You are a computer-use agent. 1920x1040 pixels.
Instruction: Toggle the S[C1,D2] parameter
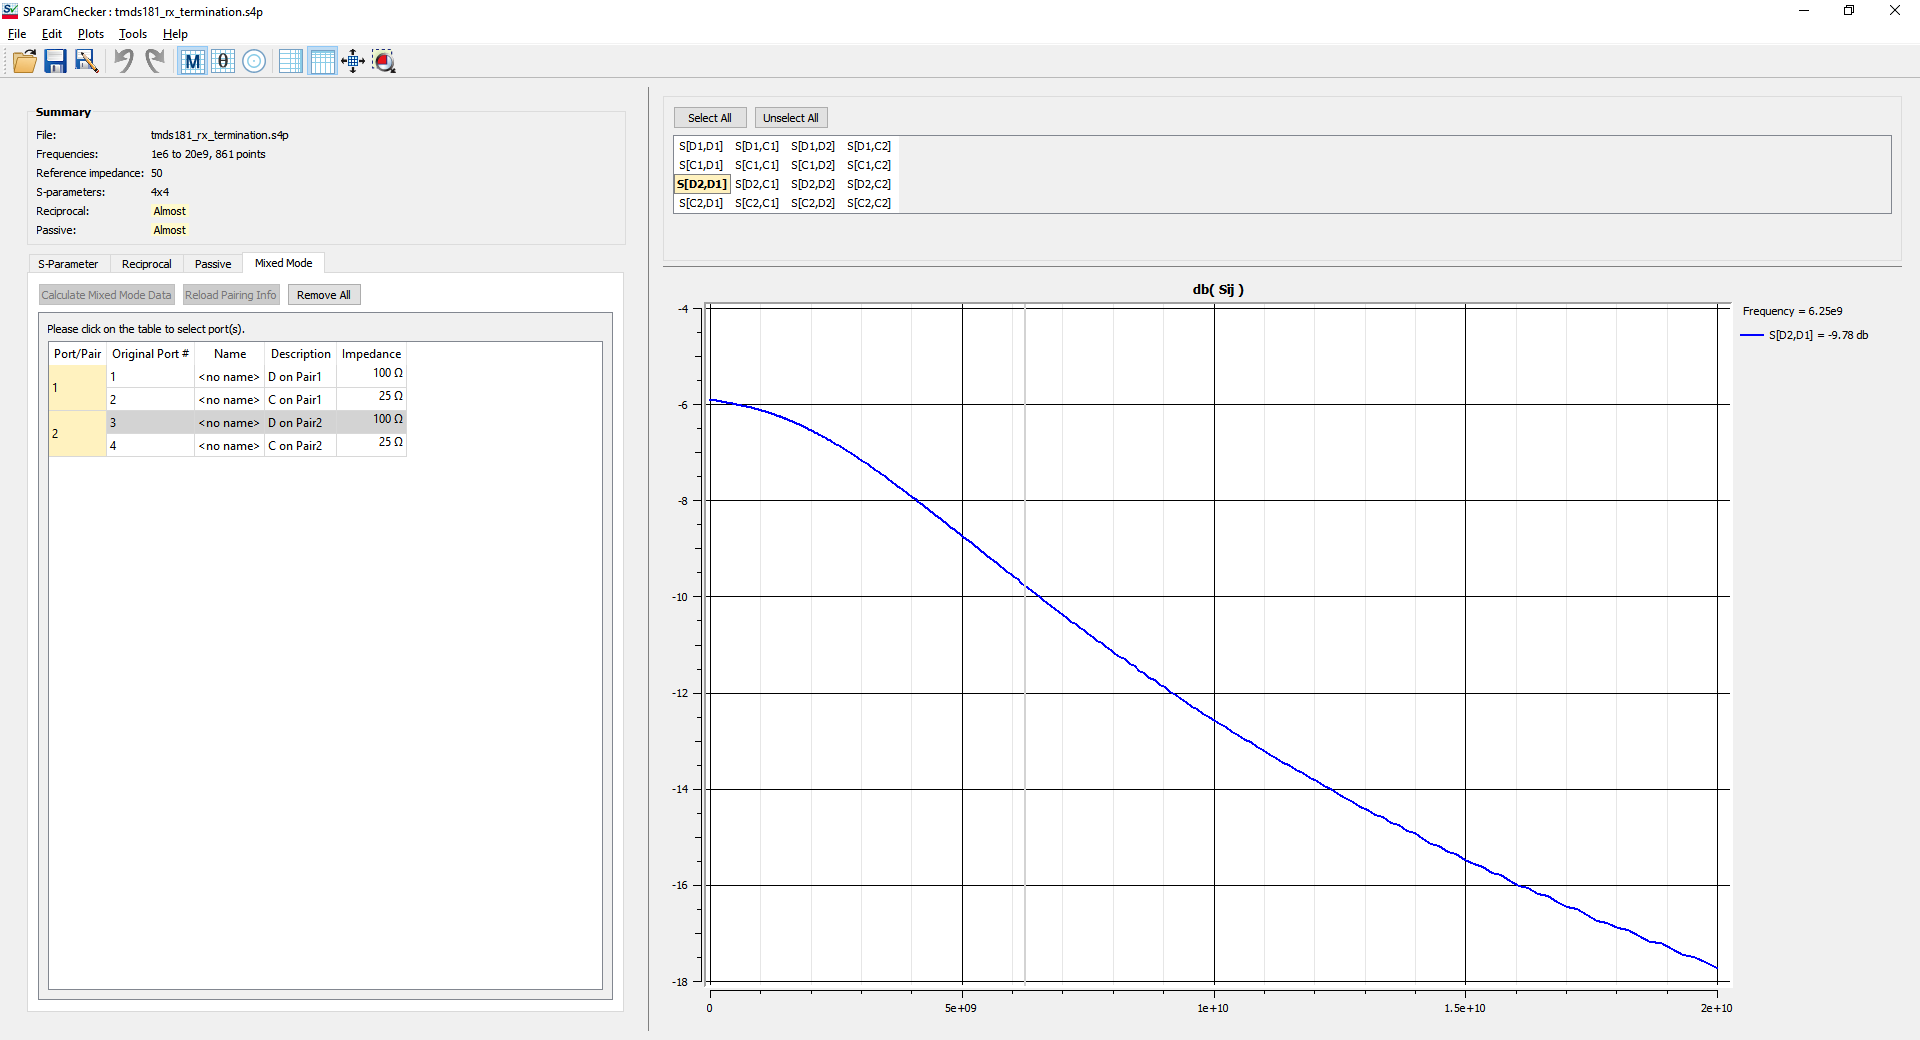pos(813,165)
